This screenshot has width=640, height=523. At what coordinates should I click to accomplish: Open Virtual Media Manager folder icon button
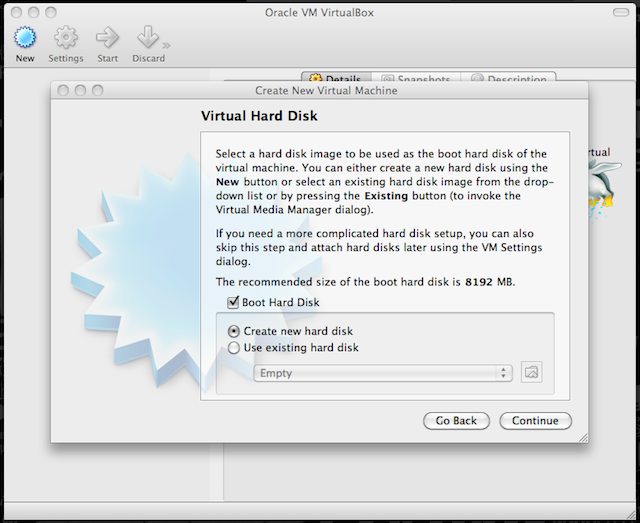point(531,372)
